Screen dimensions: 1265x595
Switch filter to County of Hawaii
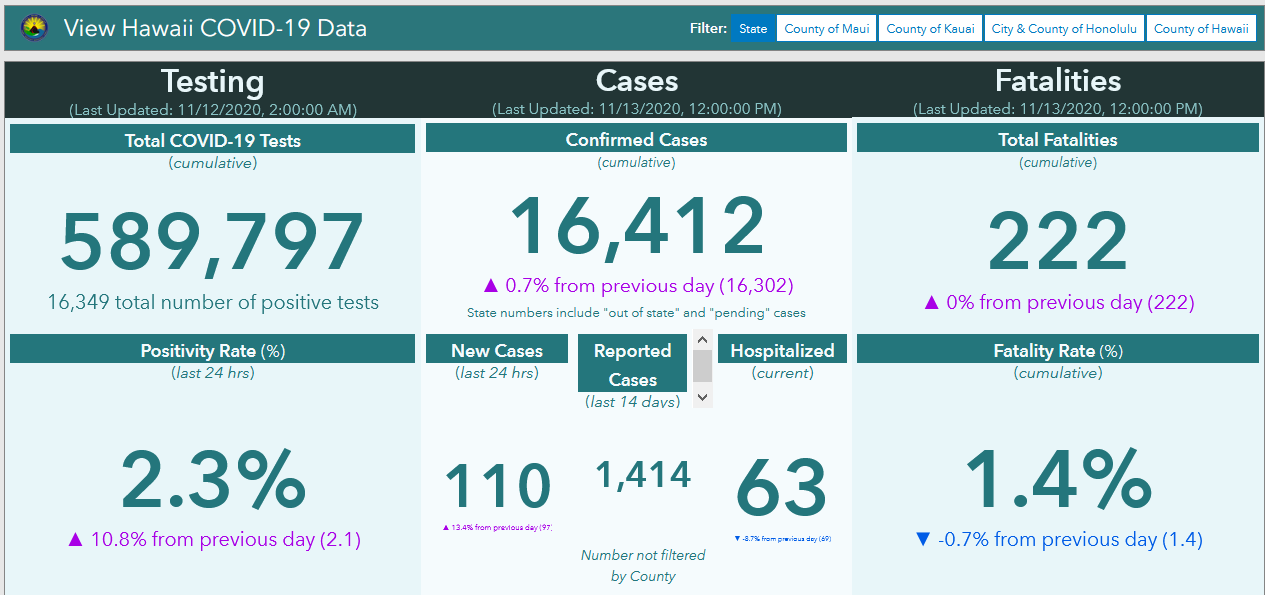1201,29
